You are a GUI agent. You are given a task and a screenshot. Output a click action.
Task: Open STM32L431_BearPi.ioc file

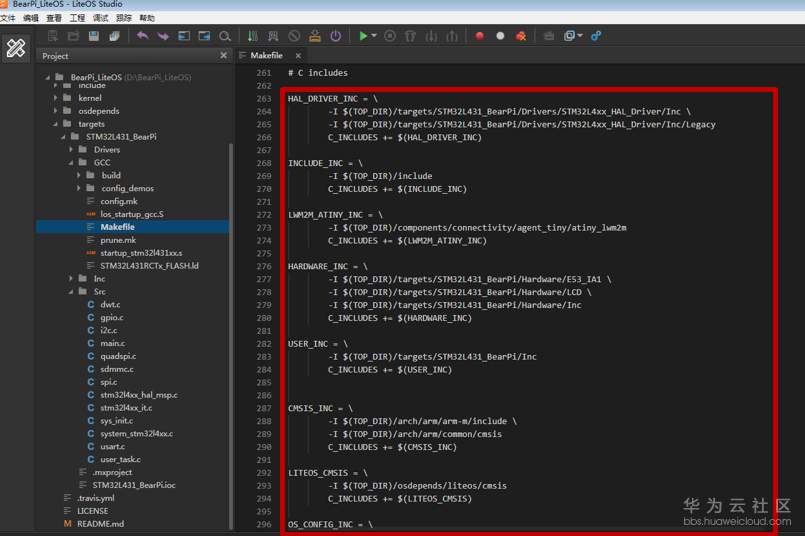[133, 485]
